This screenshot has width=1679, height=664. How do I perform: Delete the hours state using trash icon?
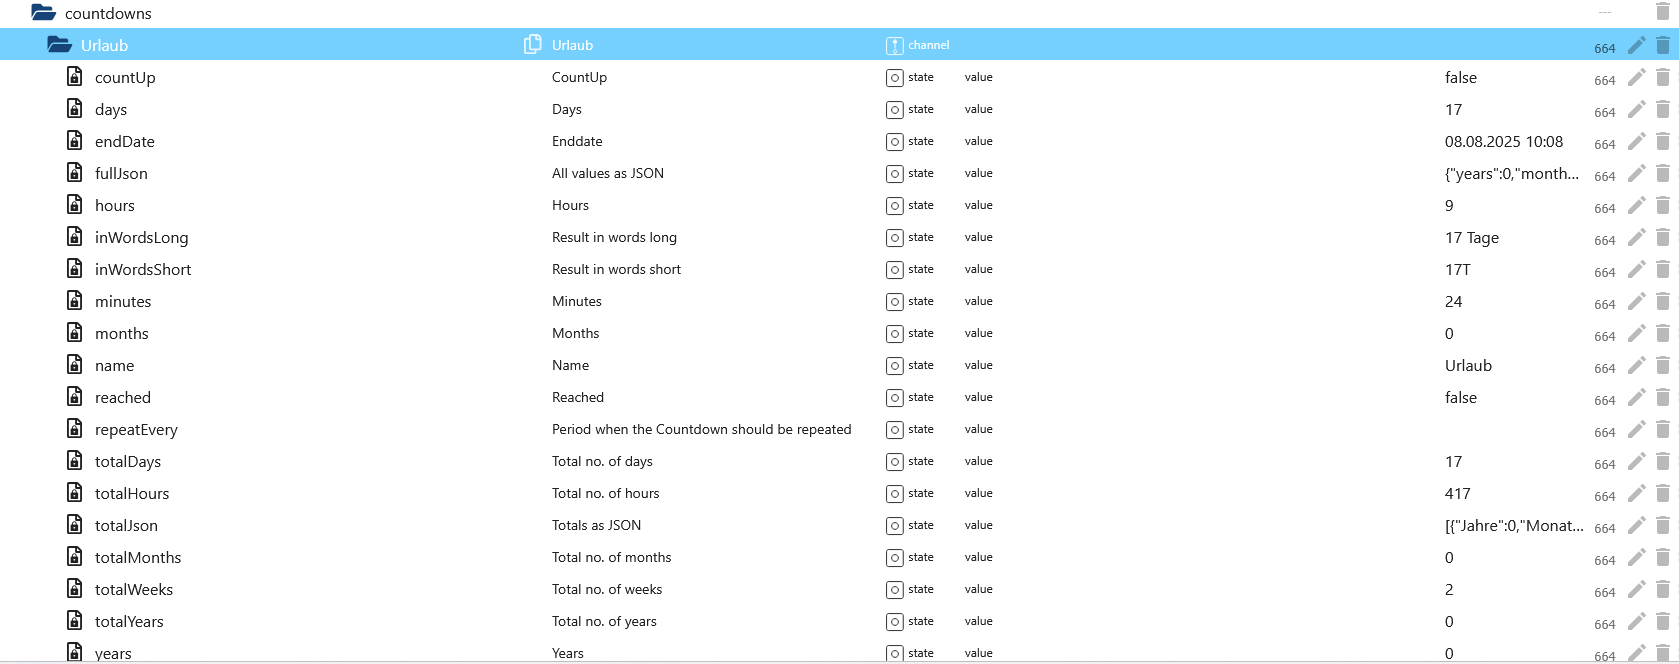point(1662,205)
